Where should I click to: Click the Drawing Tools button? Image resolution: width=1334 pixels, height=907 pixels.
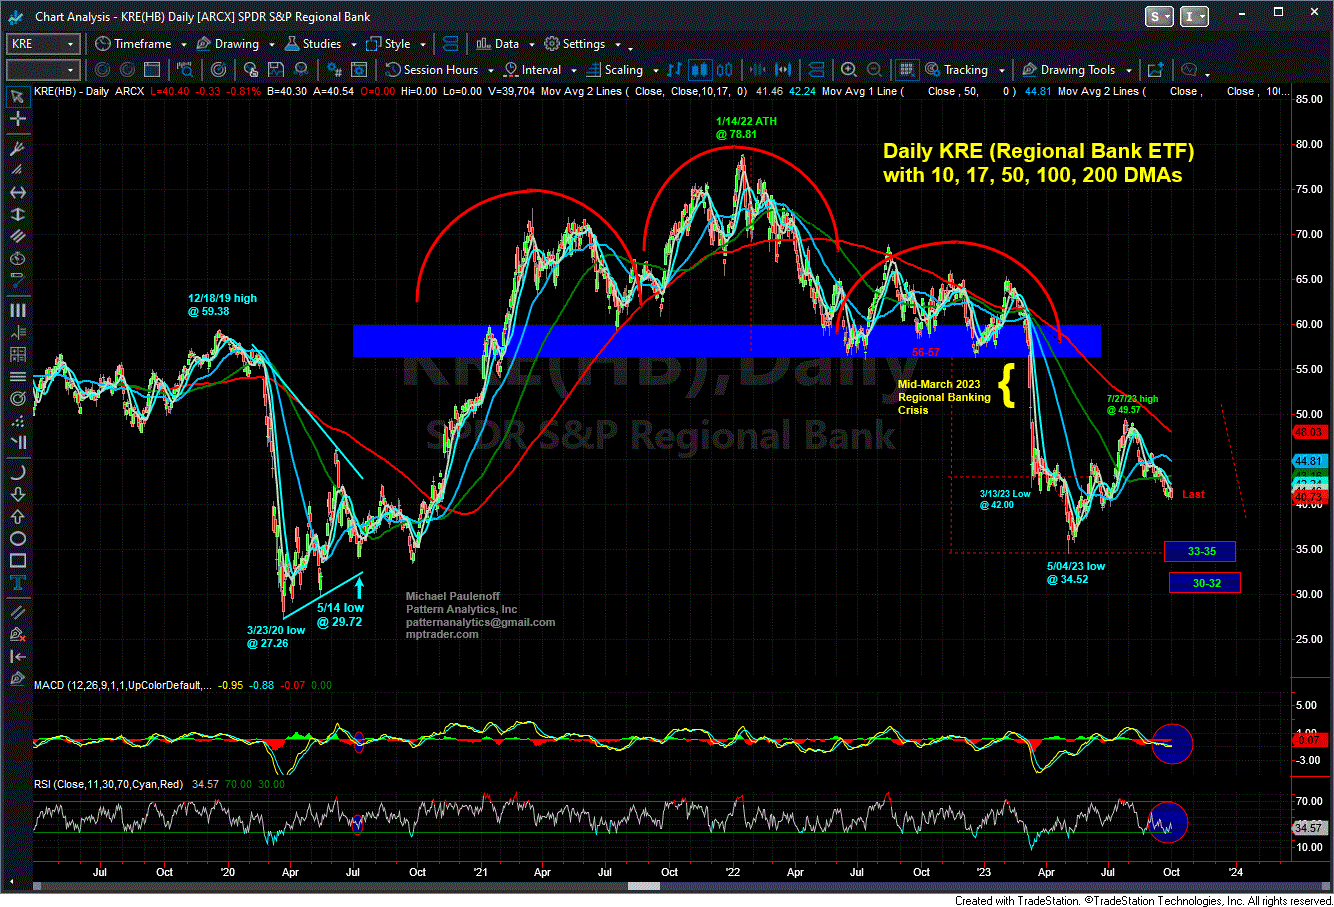click(1069, 70)
